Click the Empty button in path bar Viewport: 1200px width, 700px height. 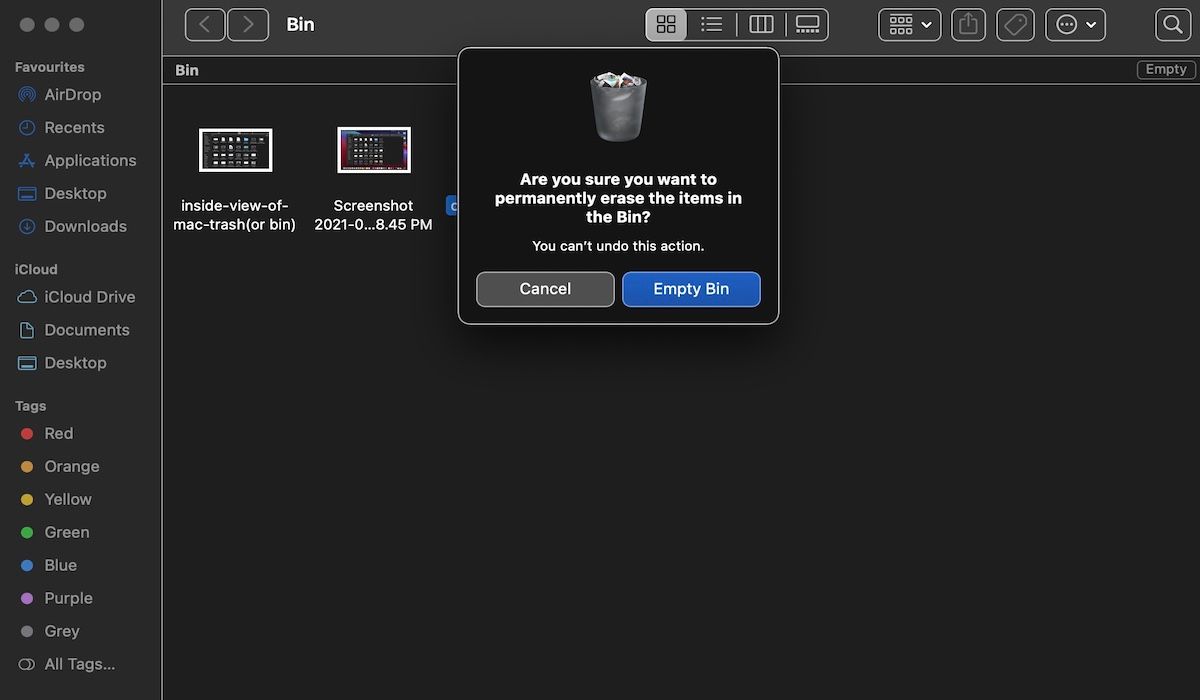point(1166,69)
